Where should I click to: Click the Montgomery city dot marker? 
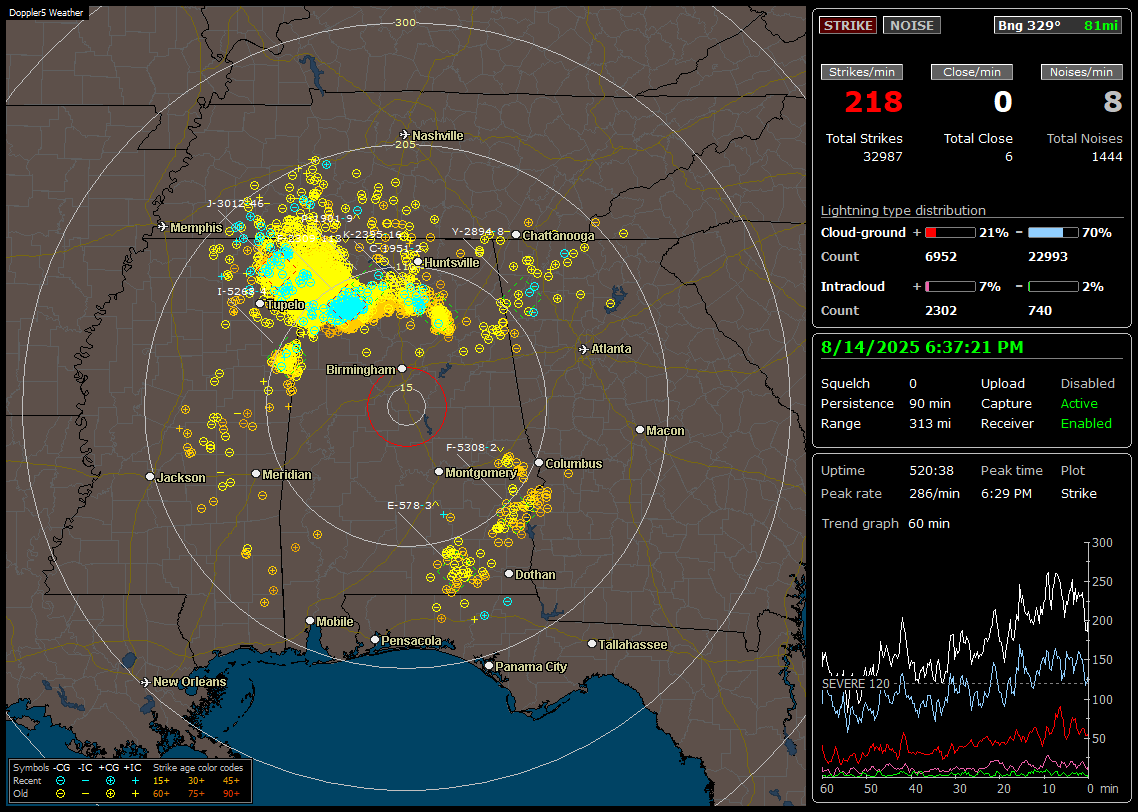pyautogui.click(x=438, y=472)
